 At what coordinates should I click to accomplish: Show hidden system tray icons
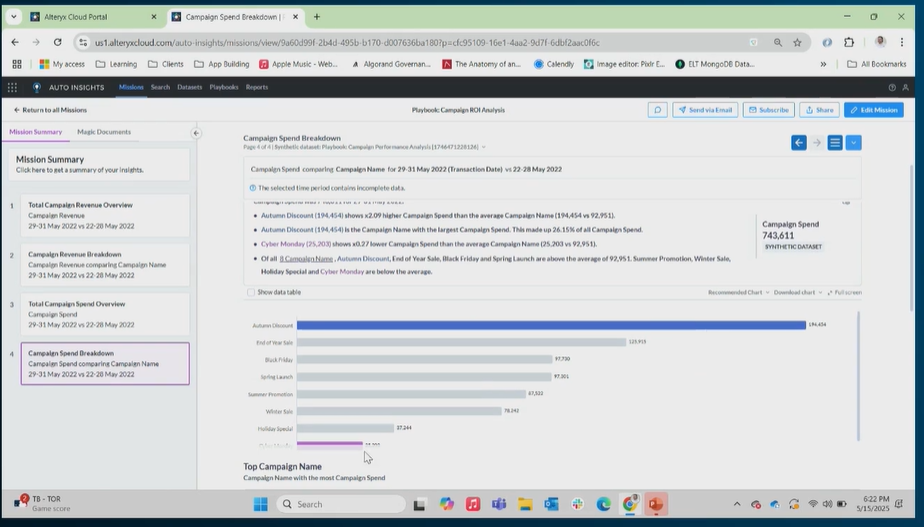[x=737, y=504]
